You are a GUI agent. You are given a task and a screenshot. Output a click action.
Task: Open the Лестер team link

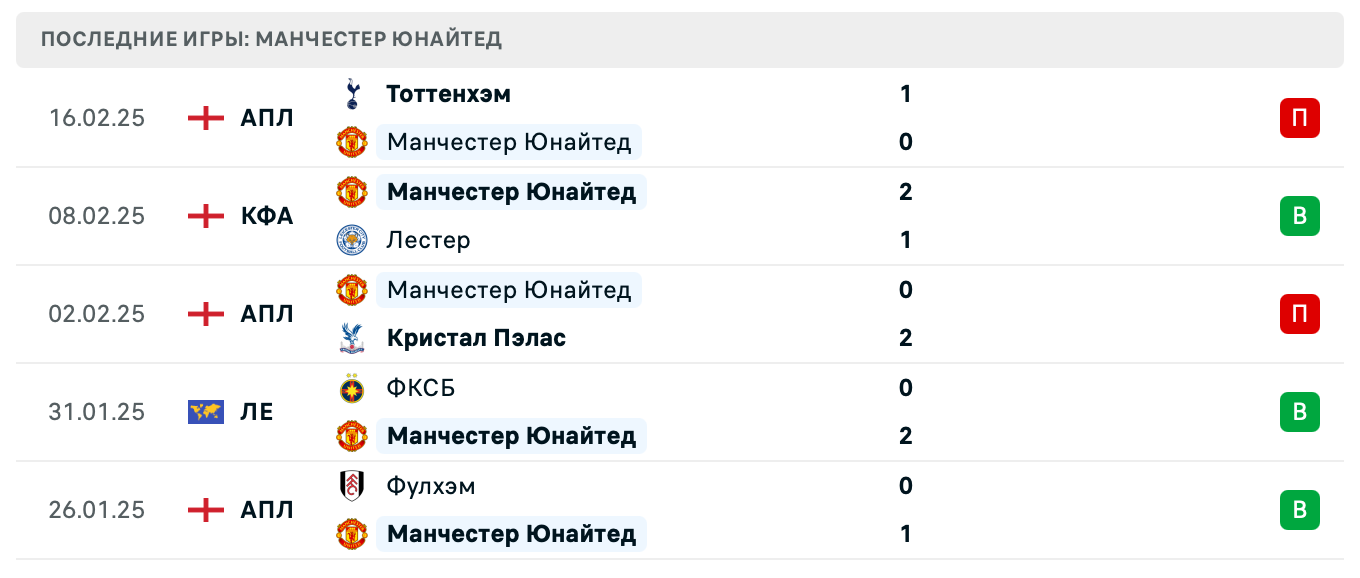pyautogui.click(x=428, y=240)
